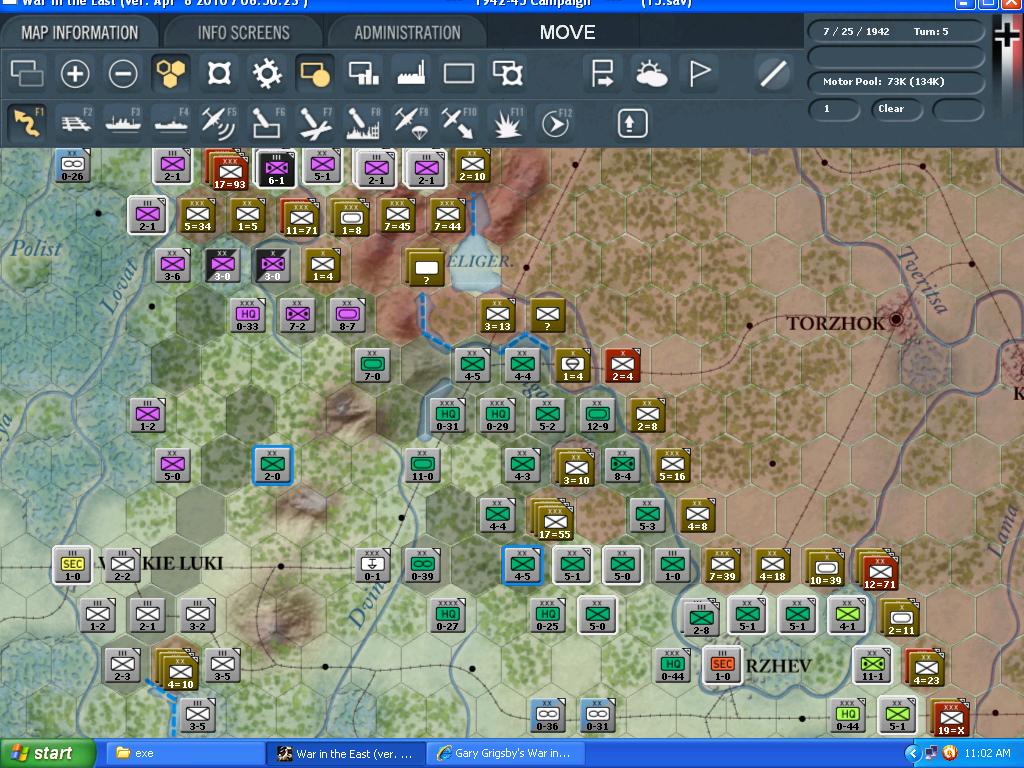
Task: Toggle the factory display icon
Action: coord(411,73)
